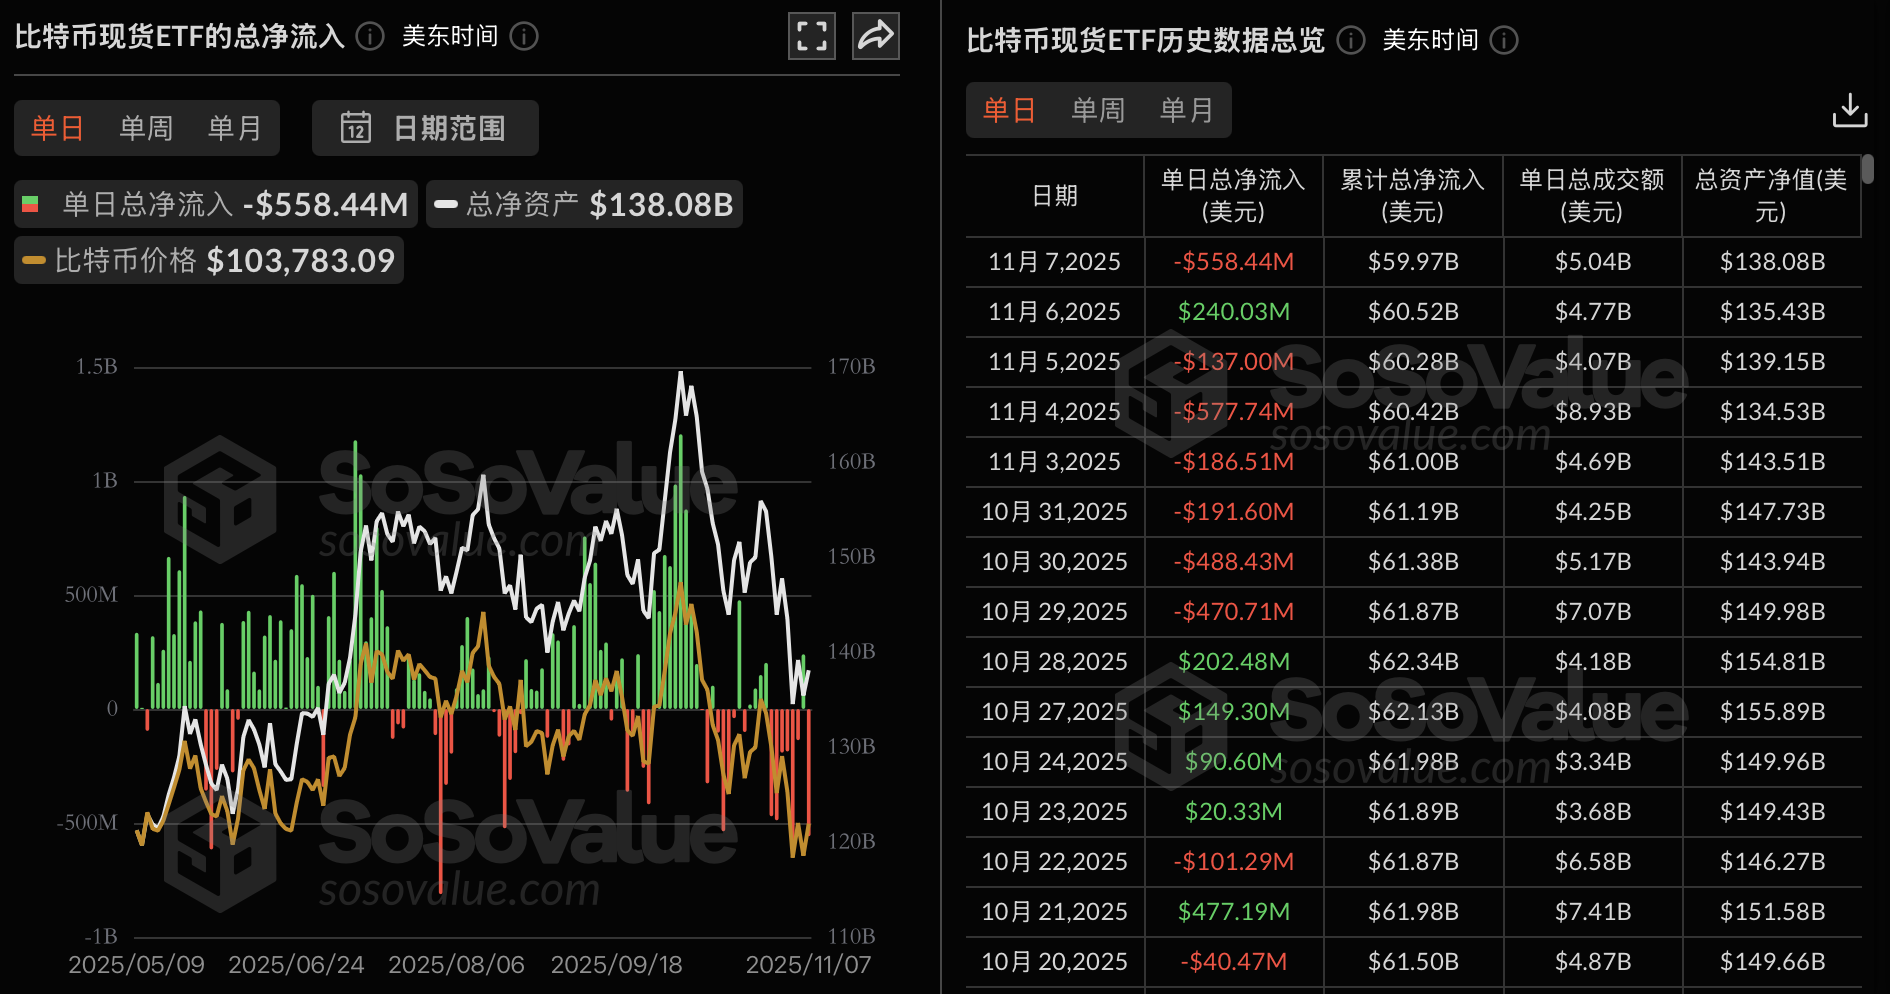Switch the history table to 单周 view
This screenshot has height=994, width=1890.
point(1098,110)
